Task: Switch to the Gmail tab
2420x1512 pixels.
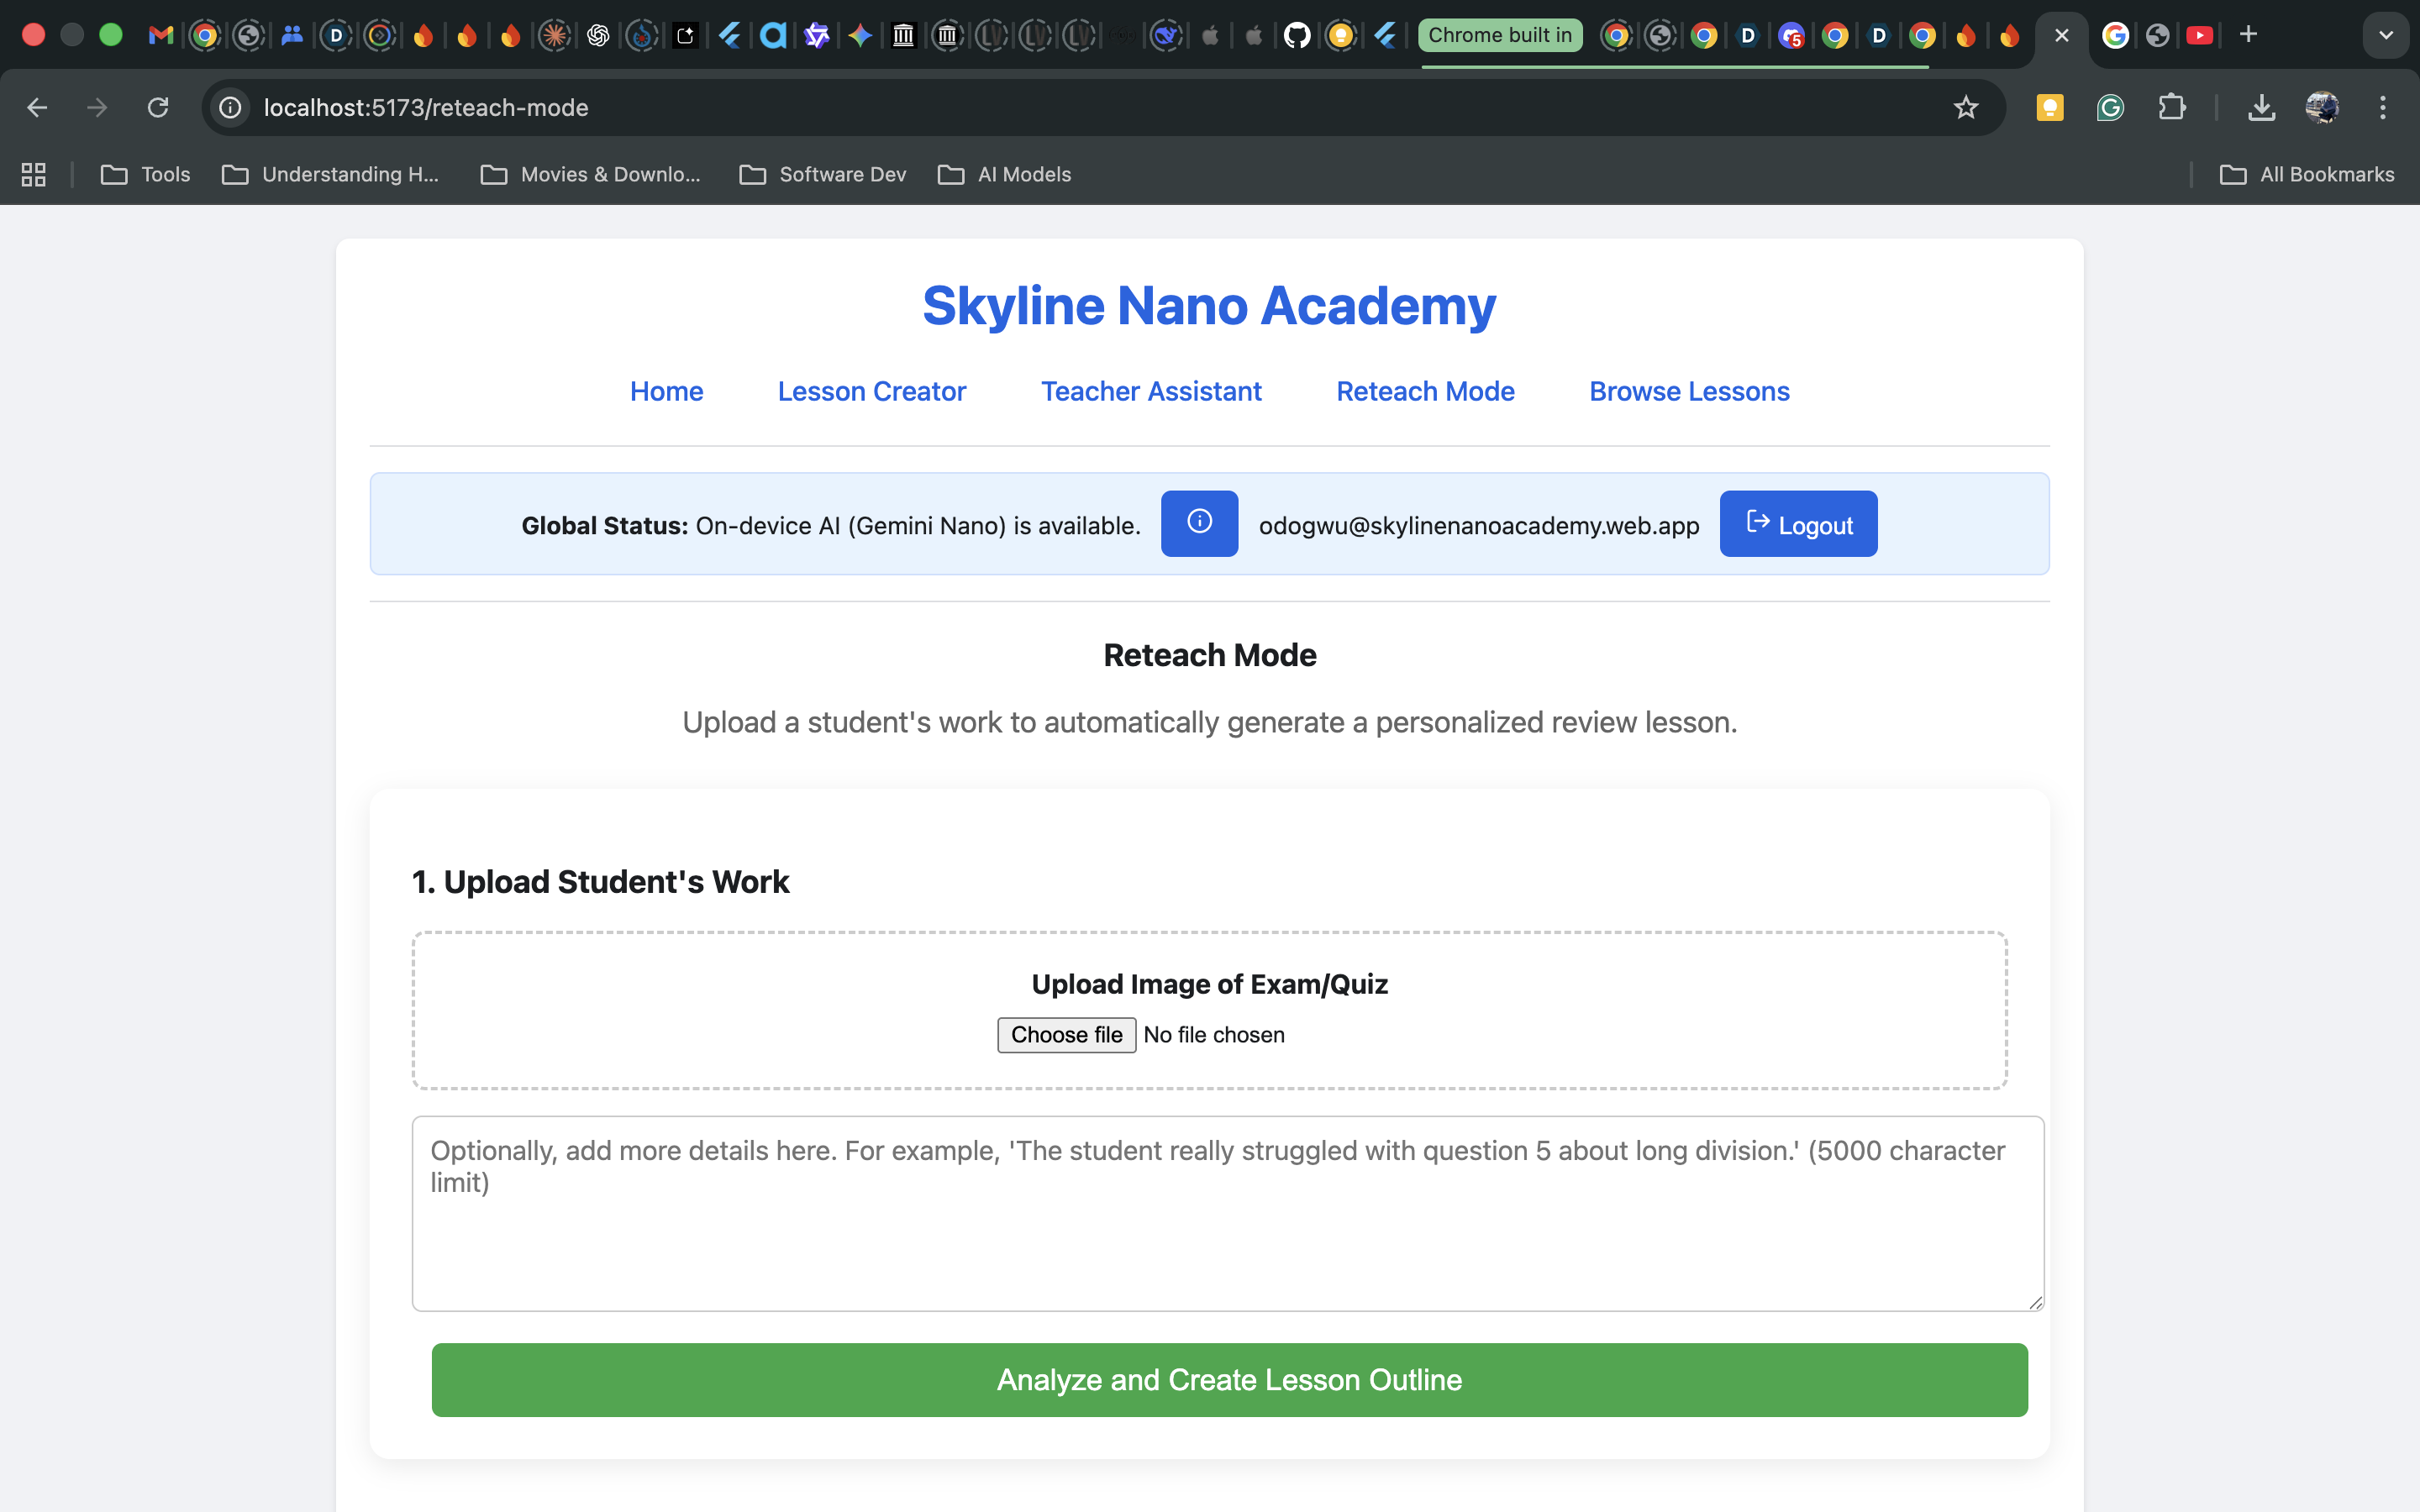Action: [x=160, y=35]
